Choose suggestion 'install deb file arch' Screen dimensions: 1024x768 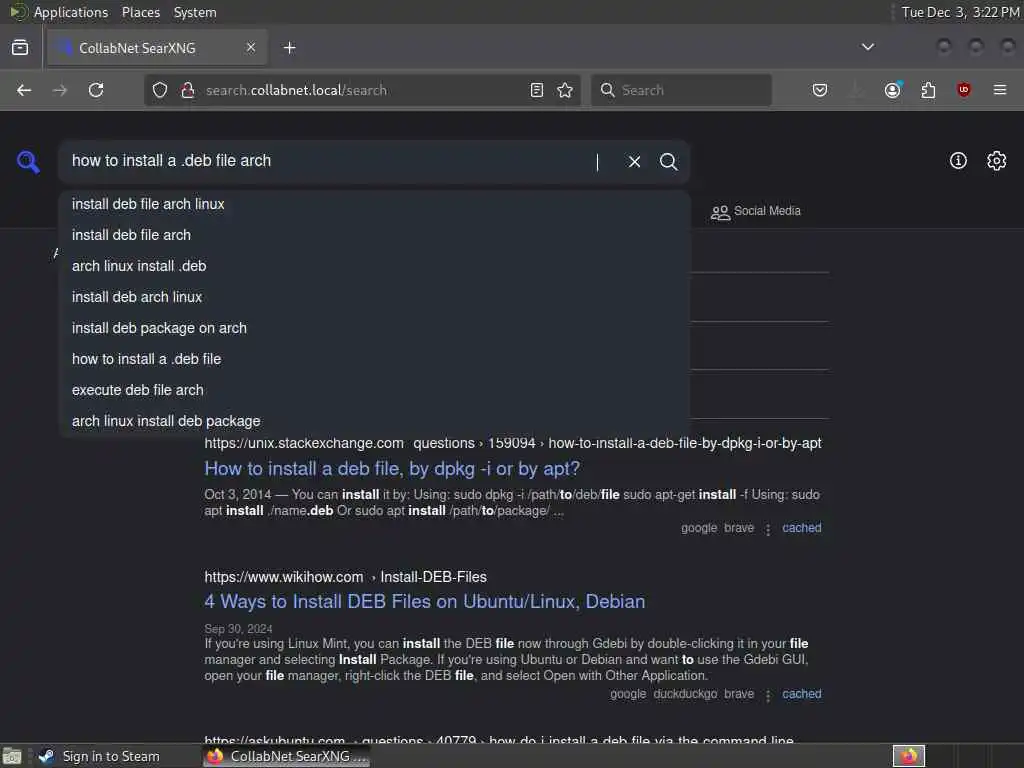(x=374, y=235)
